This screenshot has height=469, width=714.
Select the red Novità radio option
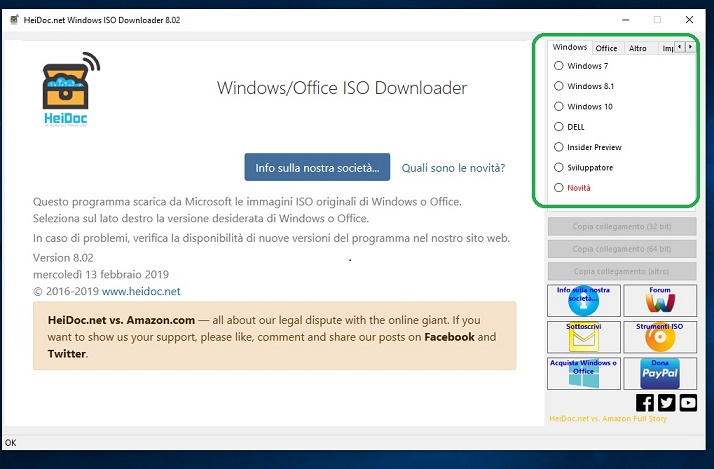tap(558, 188)
